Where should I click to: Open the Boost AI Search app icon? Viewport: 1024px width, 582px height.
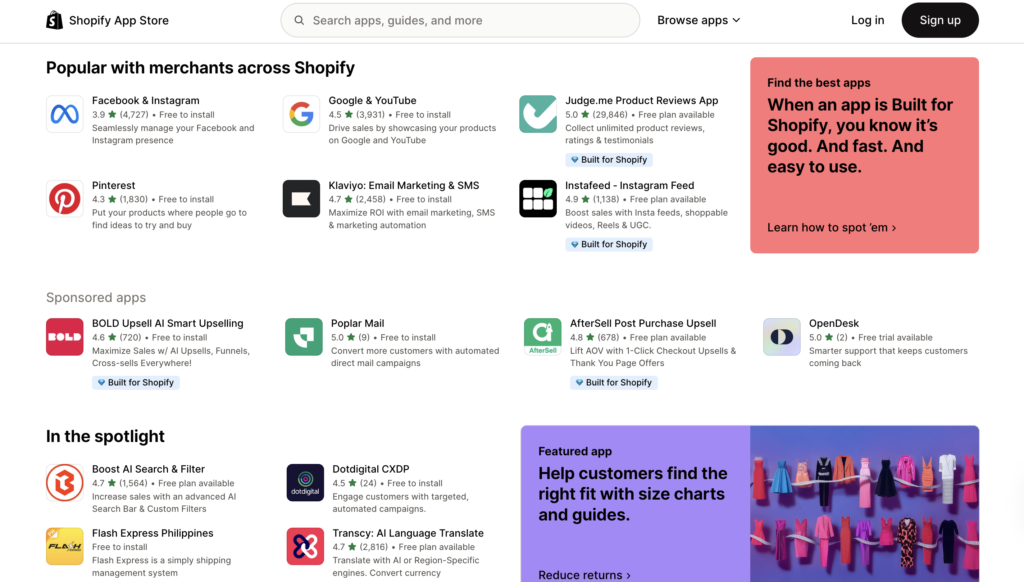[65, 483]
